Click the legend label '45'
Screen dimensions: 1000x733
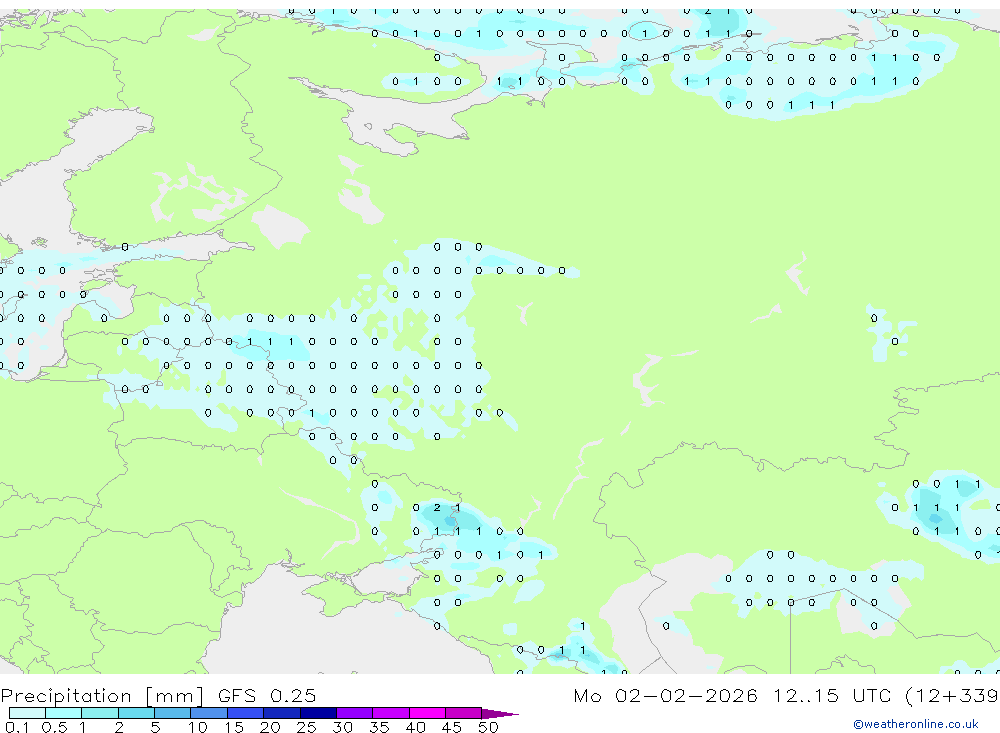(x=452, y=727)
